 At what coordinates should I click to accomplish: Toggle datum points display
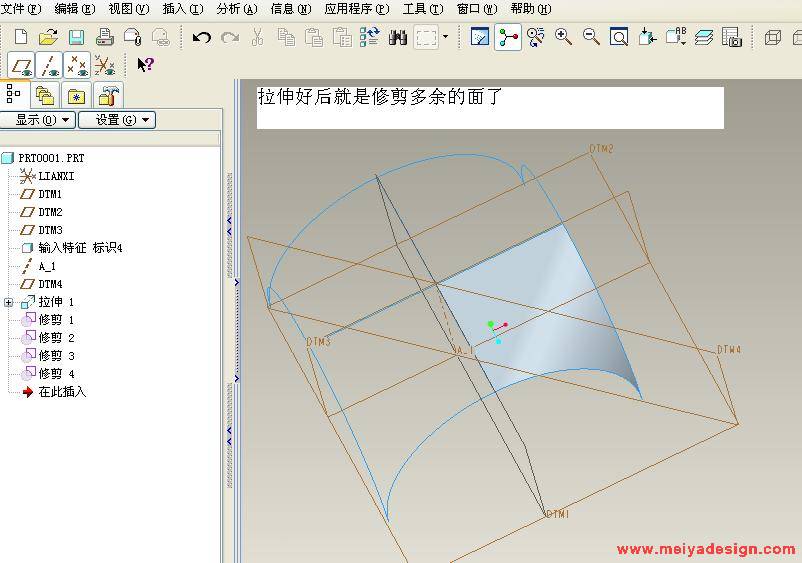[x=77, y=65]
